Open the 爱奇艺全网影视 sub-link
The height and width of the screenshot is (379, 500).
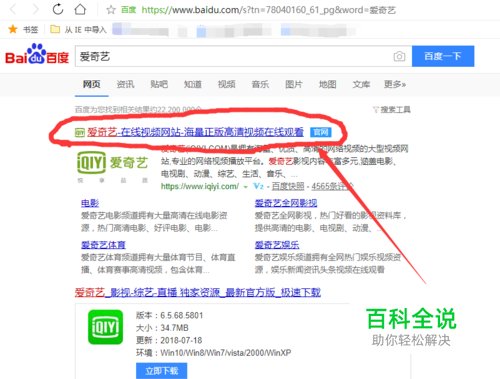[286, 203]
